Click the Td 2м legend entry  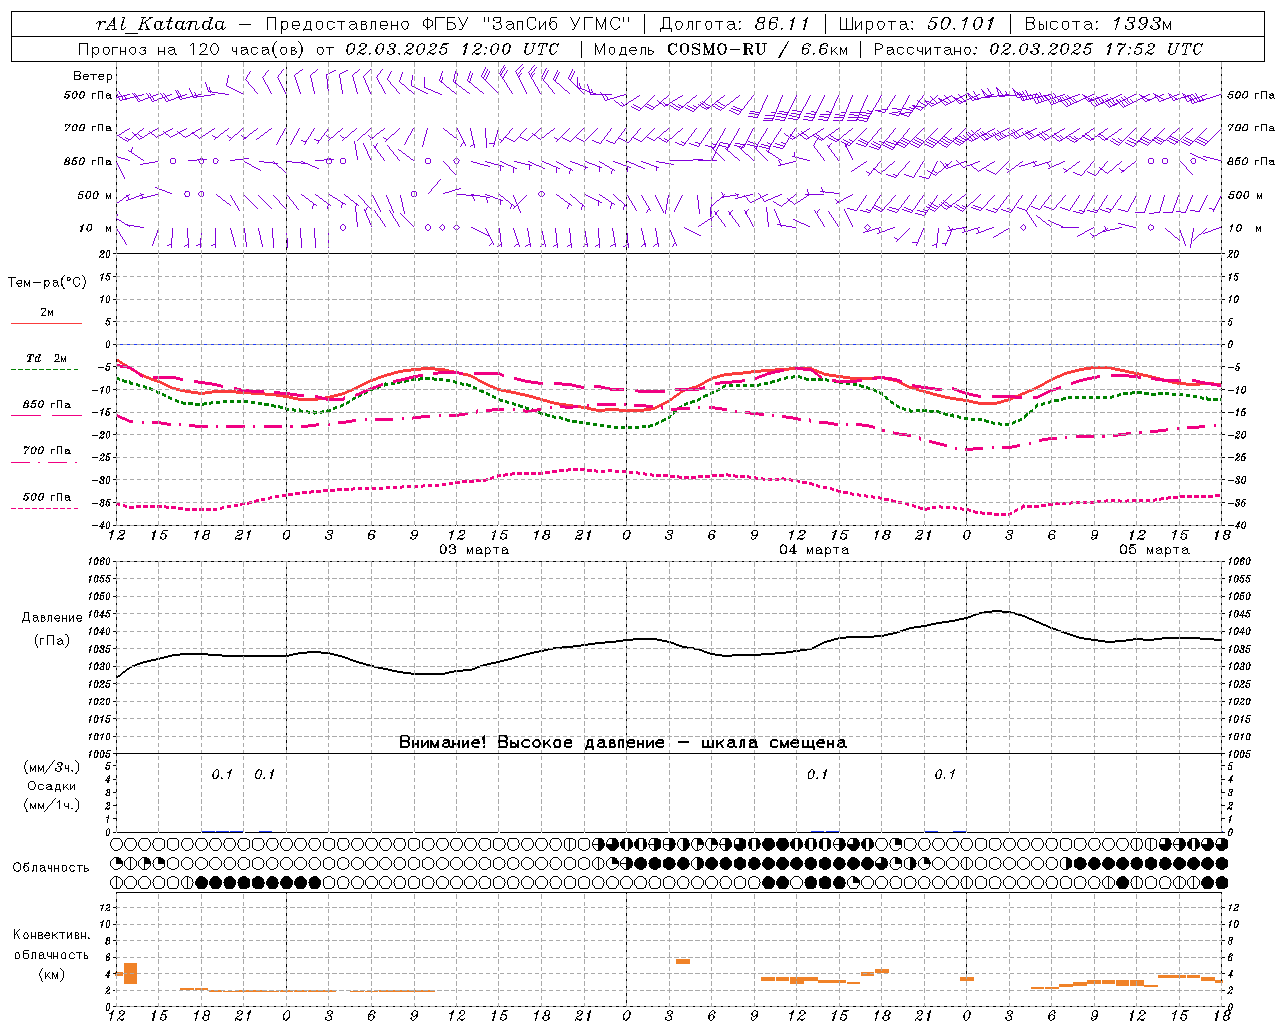pyautogui.click(x=47, y=358)
